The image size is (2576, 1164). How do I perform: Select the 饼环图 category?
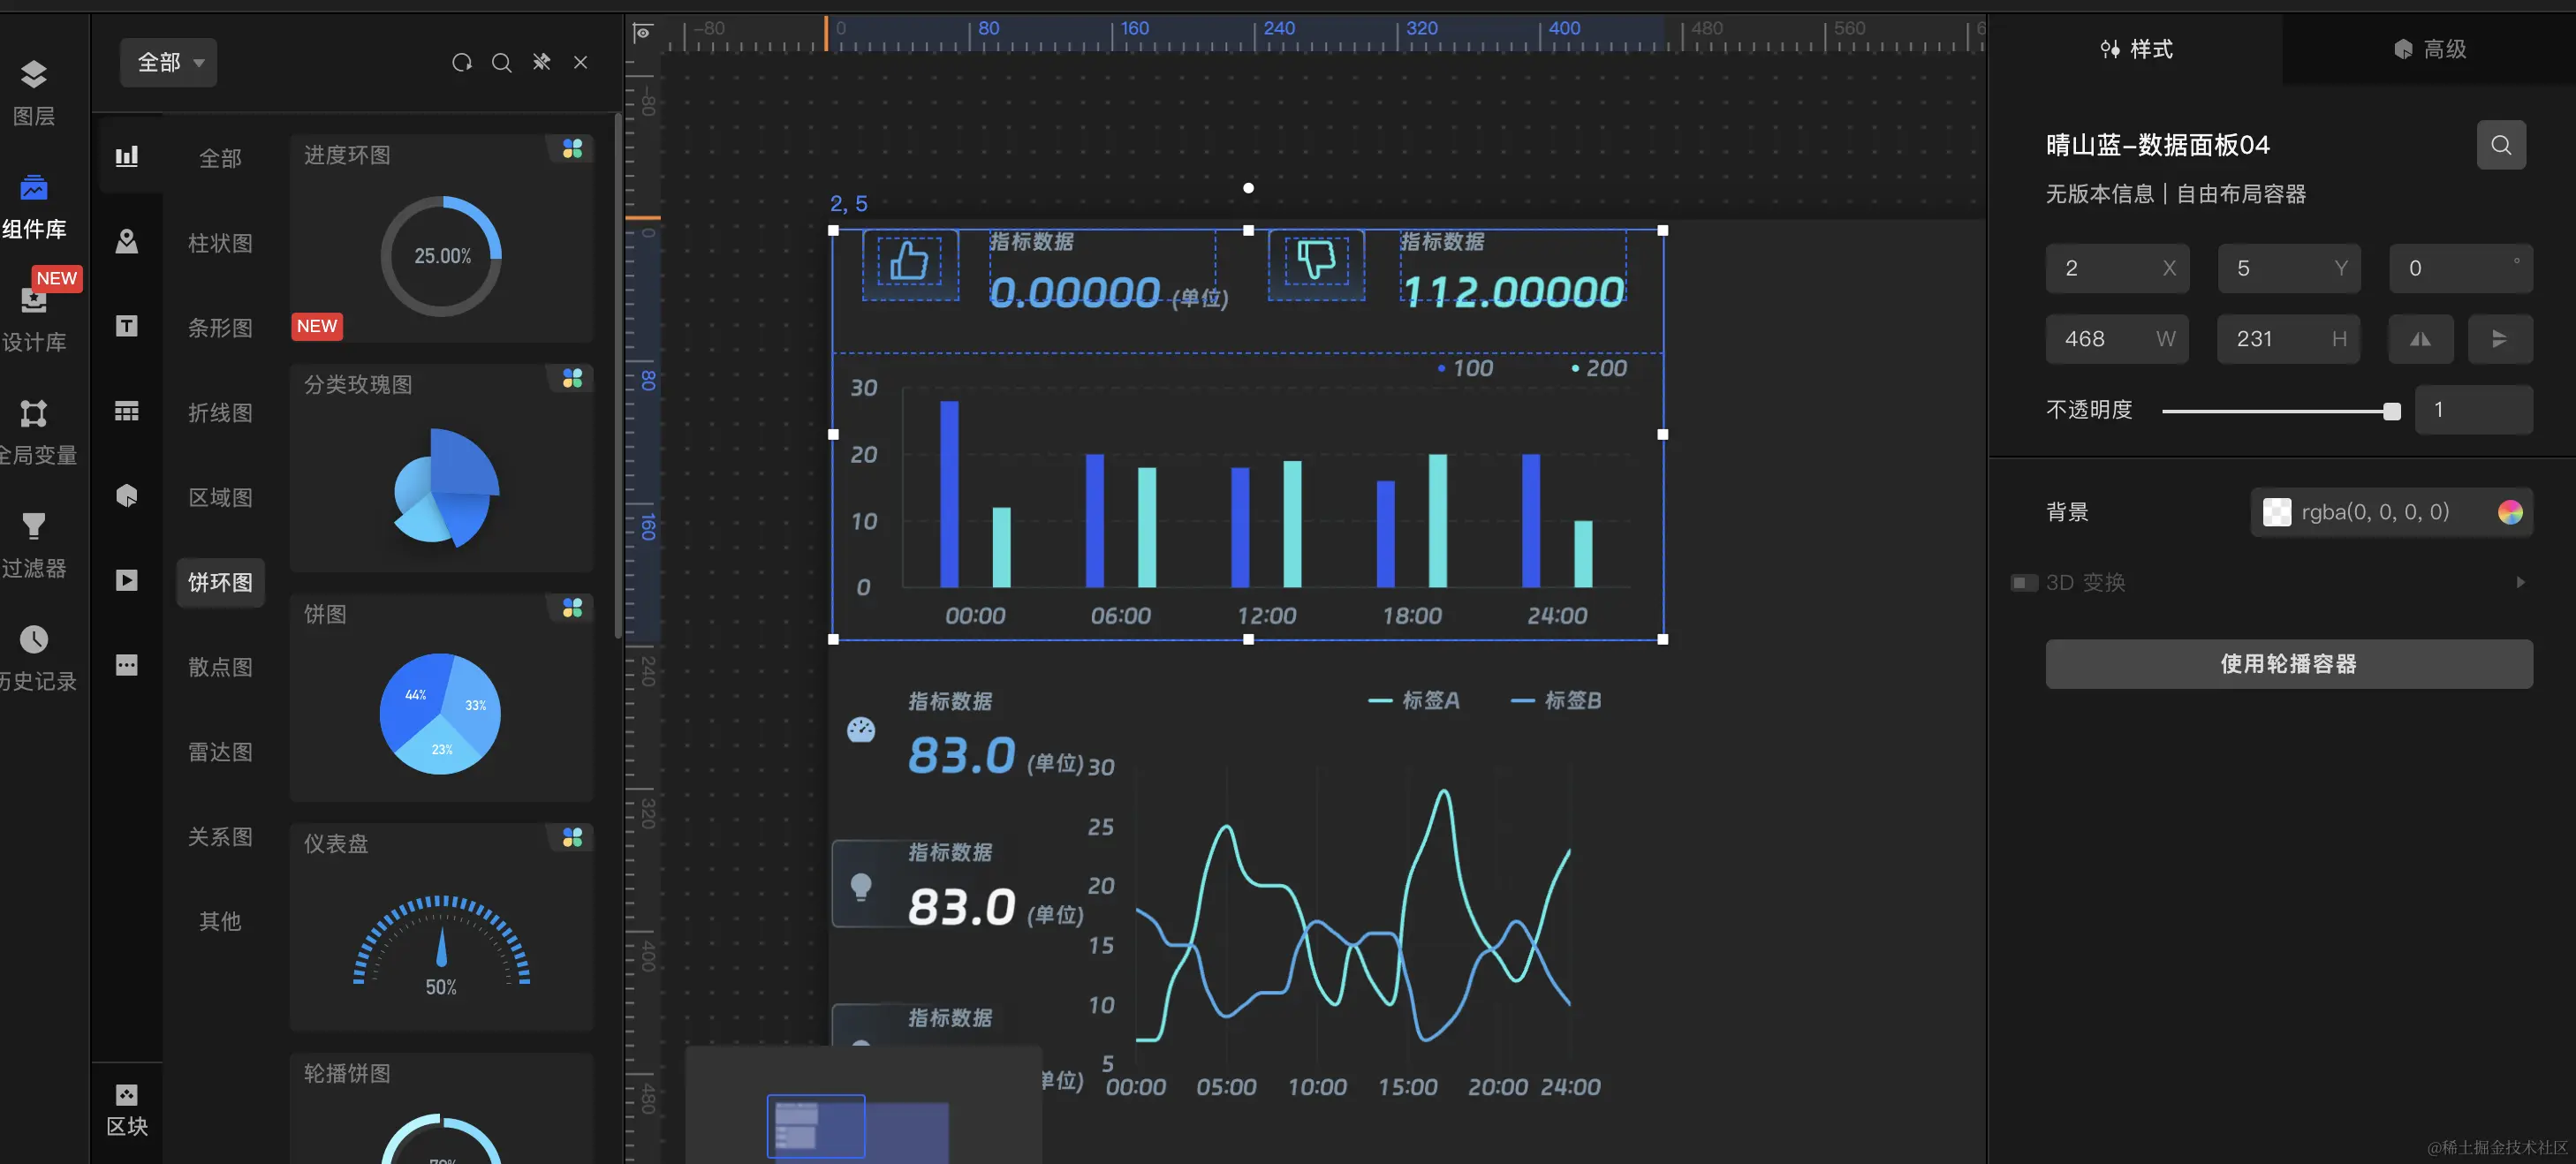[x=220, y=582]
